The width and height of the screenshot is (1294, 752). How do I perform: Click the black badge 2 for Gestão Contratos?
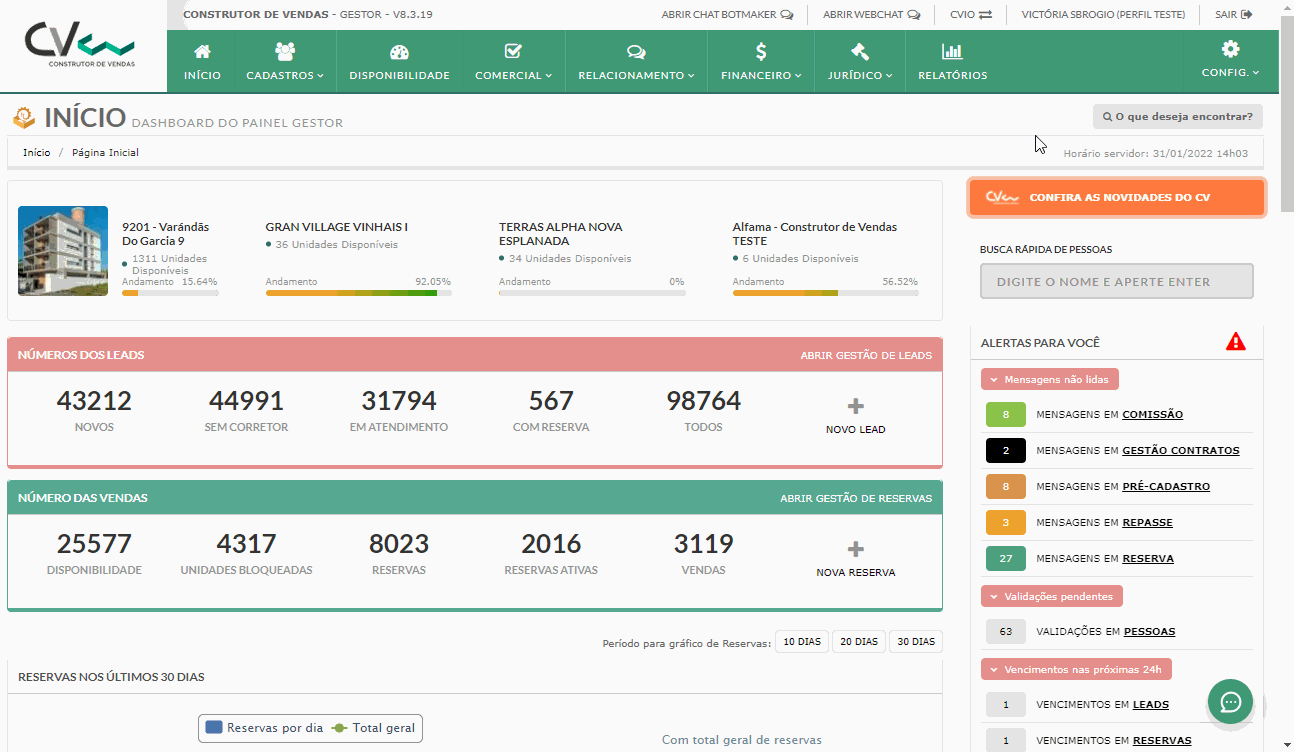[1006, 450]
